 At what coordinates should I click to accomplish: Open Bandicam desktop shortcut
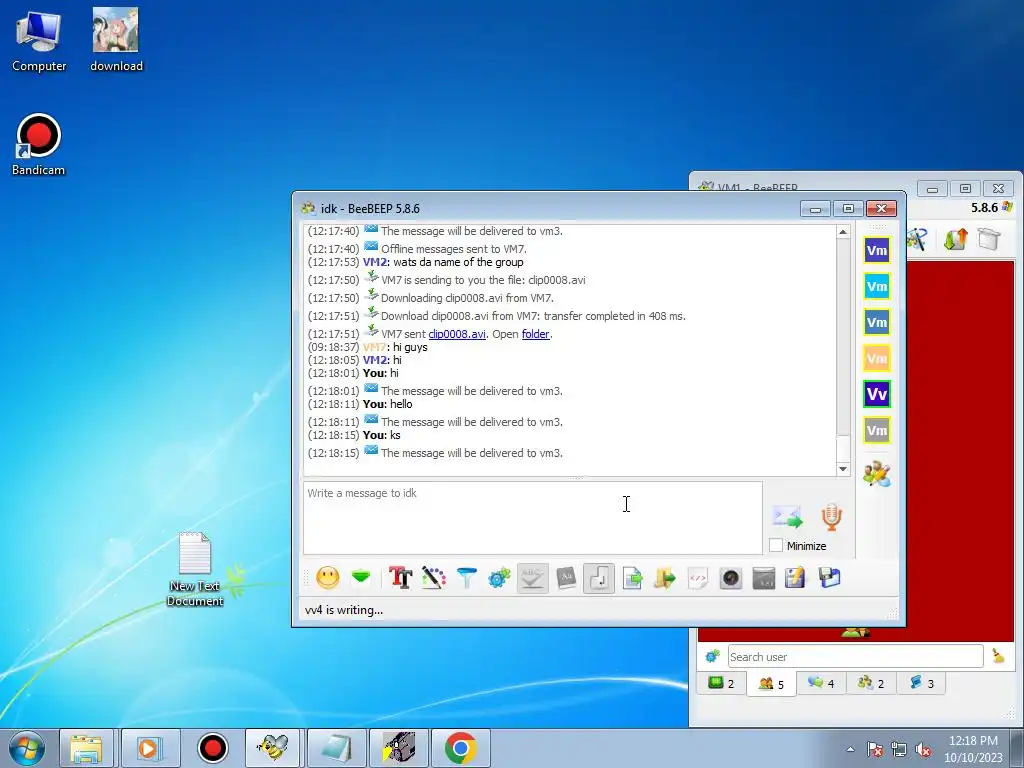point(39,144)
